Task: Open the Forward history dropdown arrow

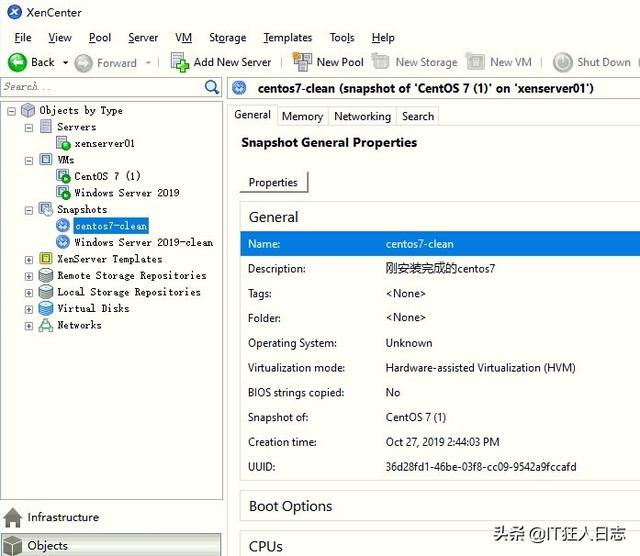Action: click(x=148, y=63)
